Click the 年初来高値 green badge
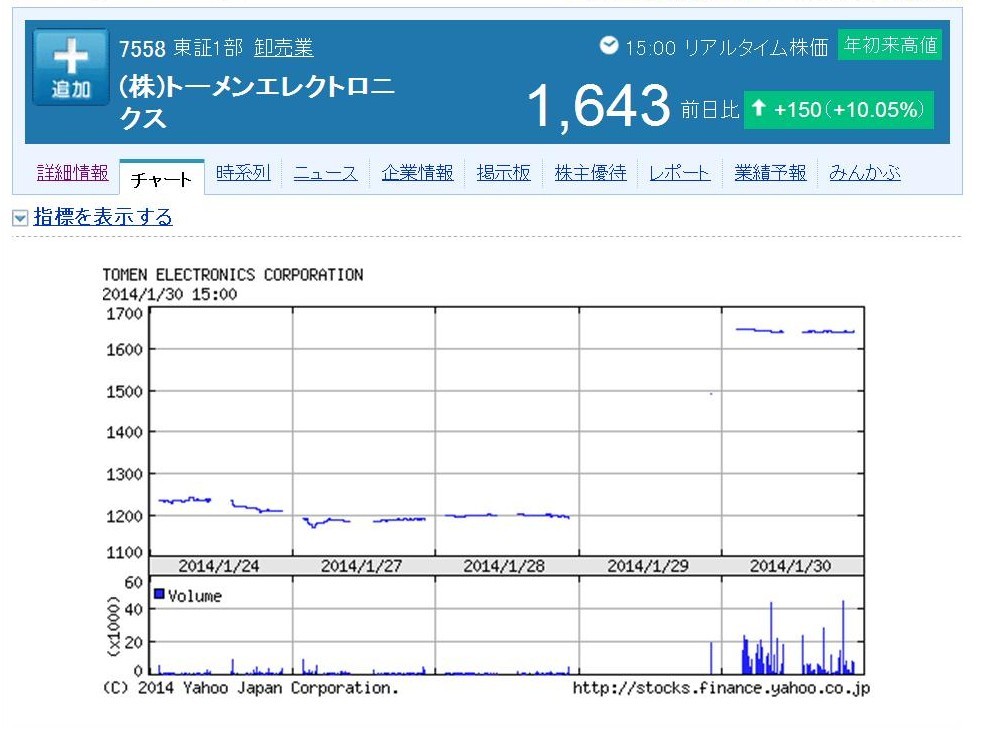 890,45
